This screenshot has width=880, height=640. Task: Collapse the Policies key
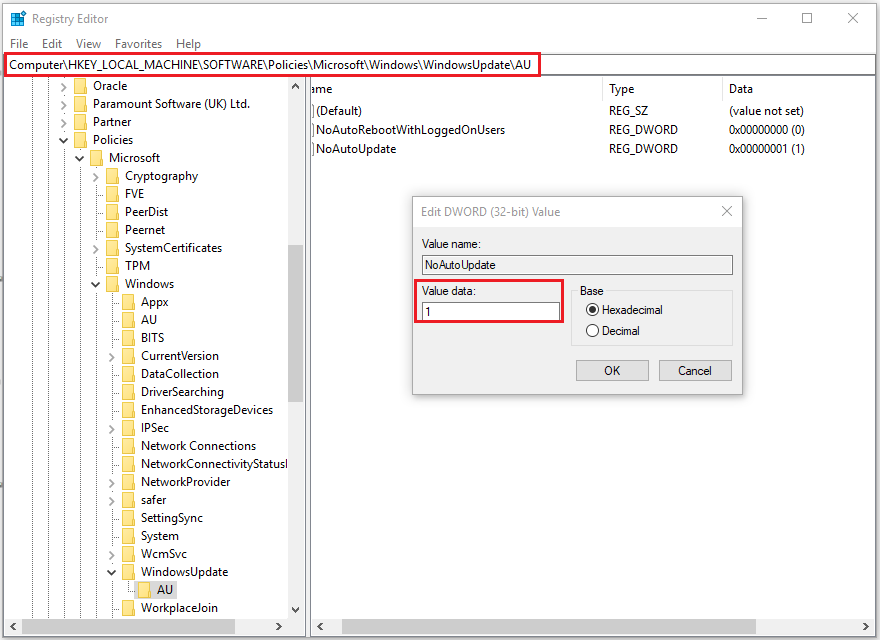click(x=63, y=140)
